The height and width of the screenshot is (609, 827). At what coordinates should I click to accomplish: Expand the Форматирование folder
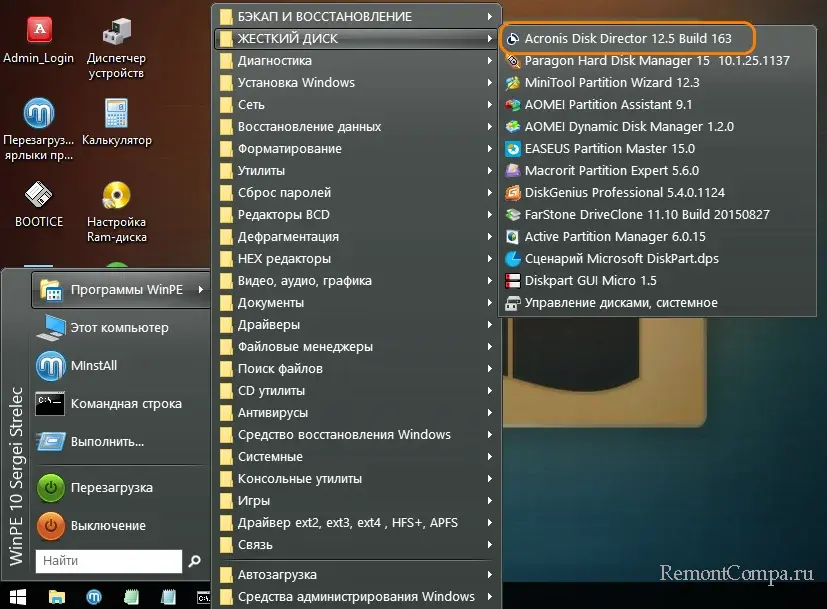[x=357, y=149]
